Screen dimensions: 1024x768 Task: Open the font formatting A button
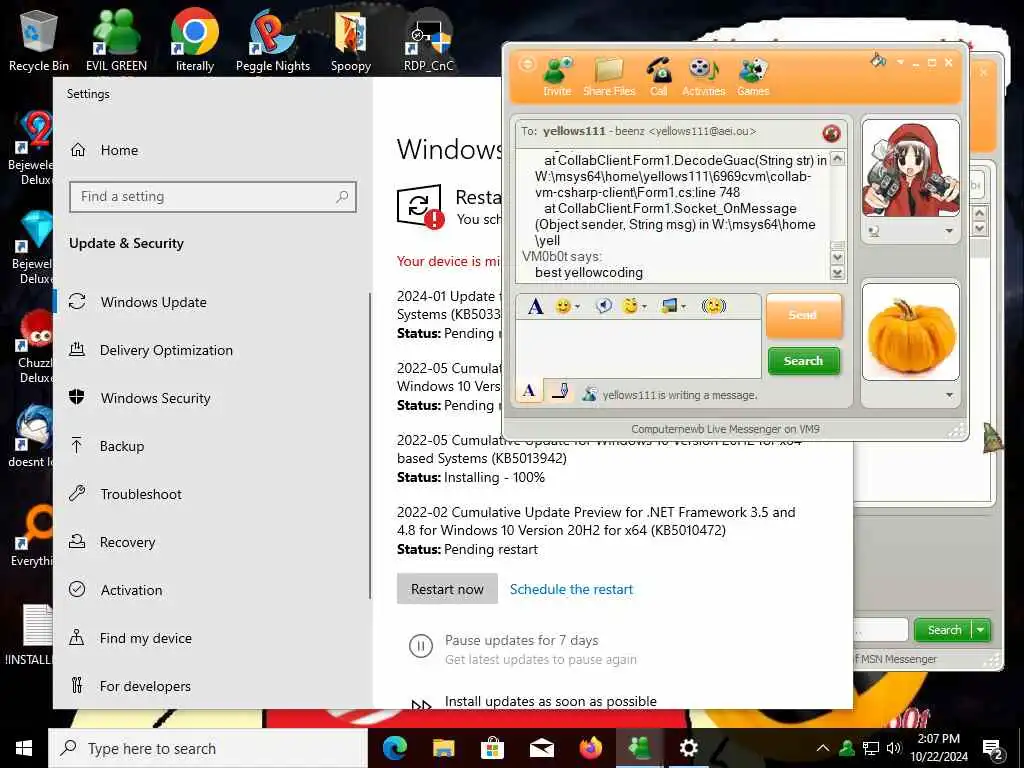[x=536, y=306]
